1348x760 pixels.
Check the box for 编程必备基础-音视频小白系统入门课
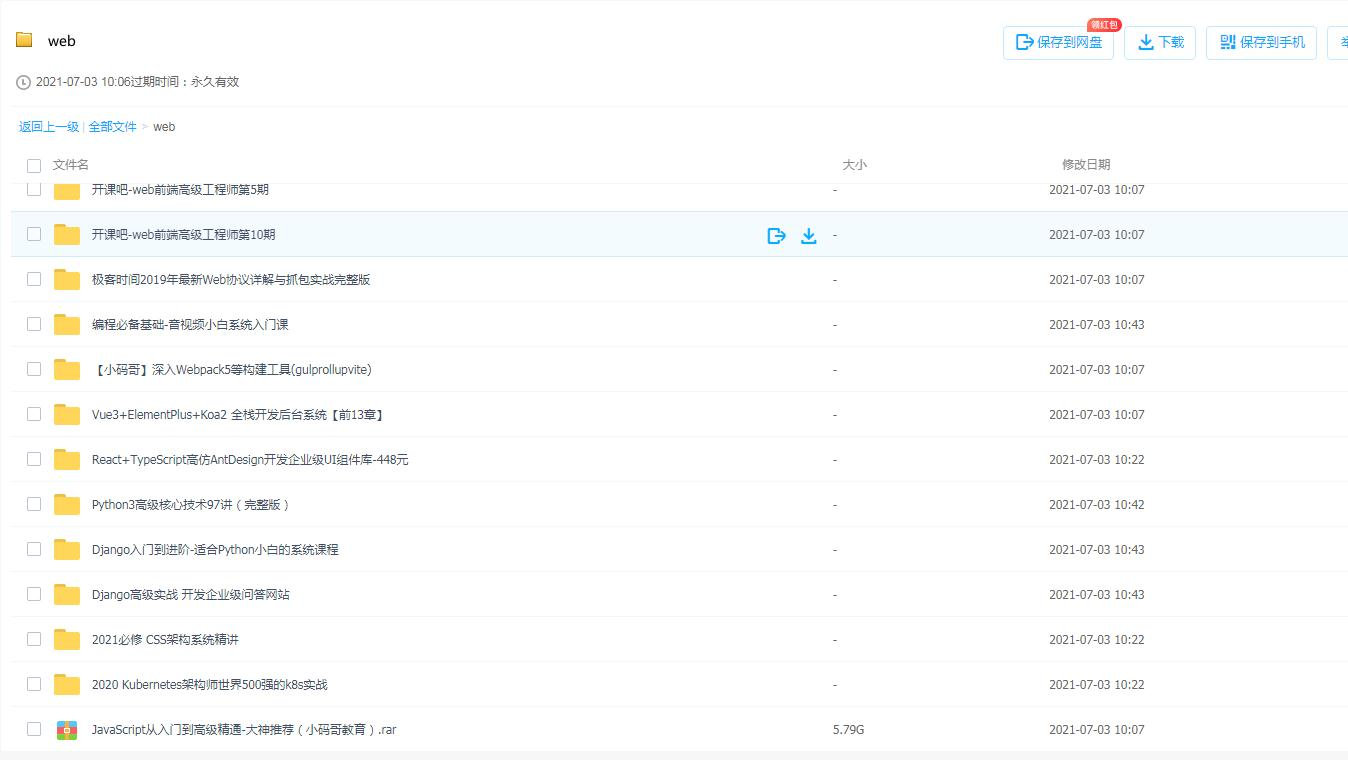tap(34, 324)
